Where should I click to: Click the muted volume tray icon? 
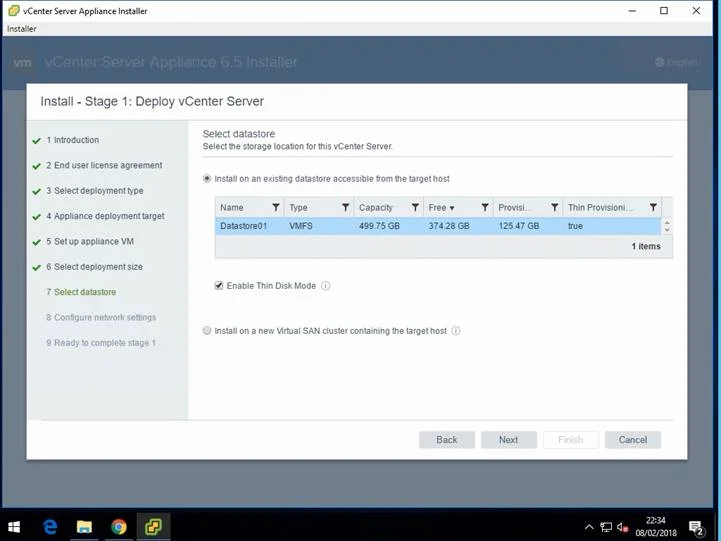(x=623, y=527)
